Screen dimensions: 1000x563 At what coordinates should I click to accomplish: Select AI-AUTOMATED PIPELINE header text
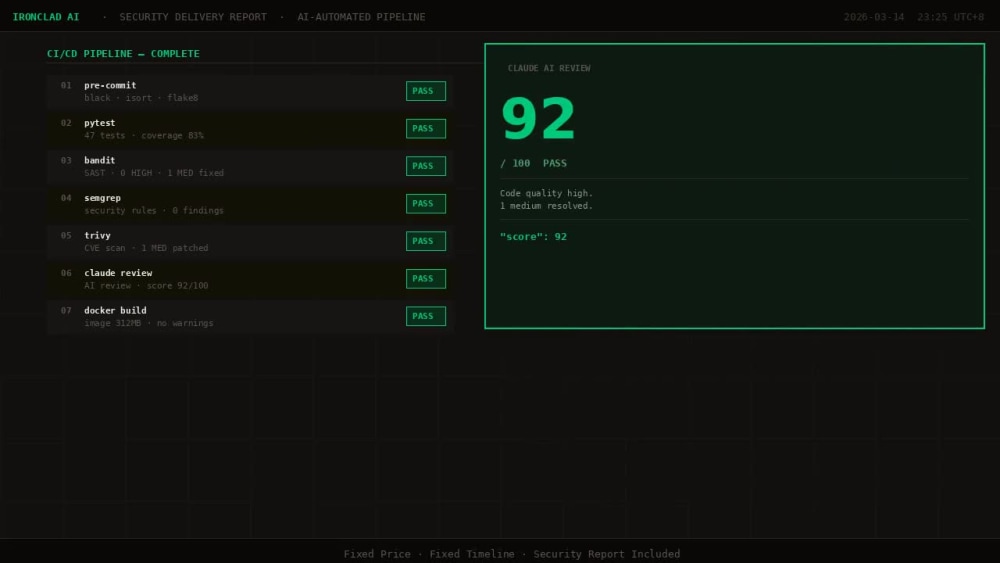(361, 17)
